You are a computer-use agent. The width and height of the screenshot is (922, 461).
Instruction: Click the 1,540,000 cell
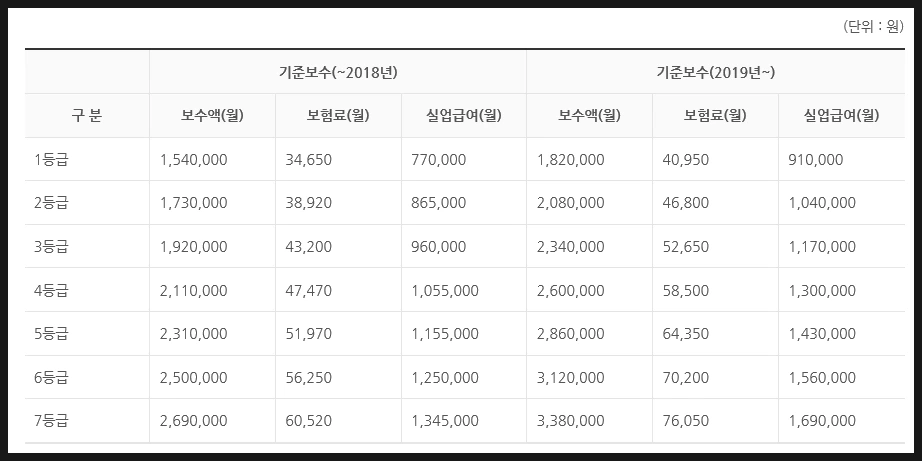click(x=212, y=159)
